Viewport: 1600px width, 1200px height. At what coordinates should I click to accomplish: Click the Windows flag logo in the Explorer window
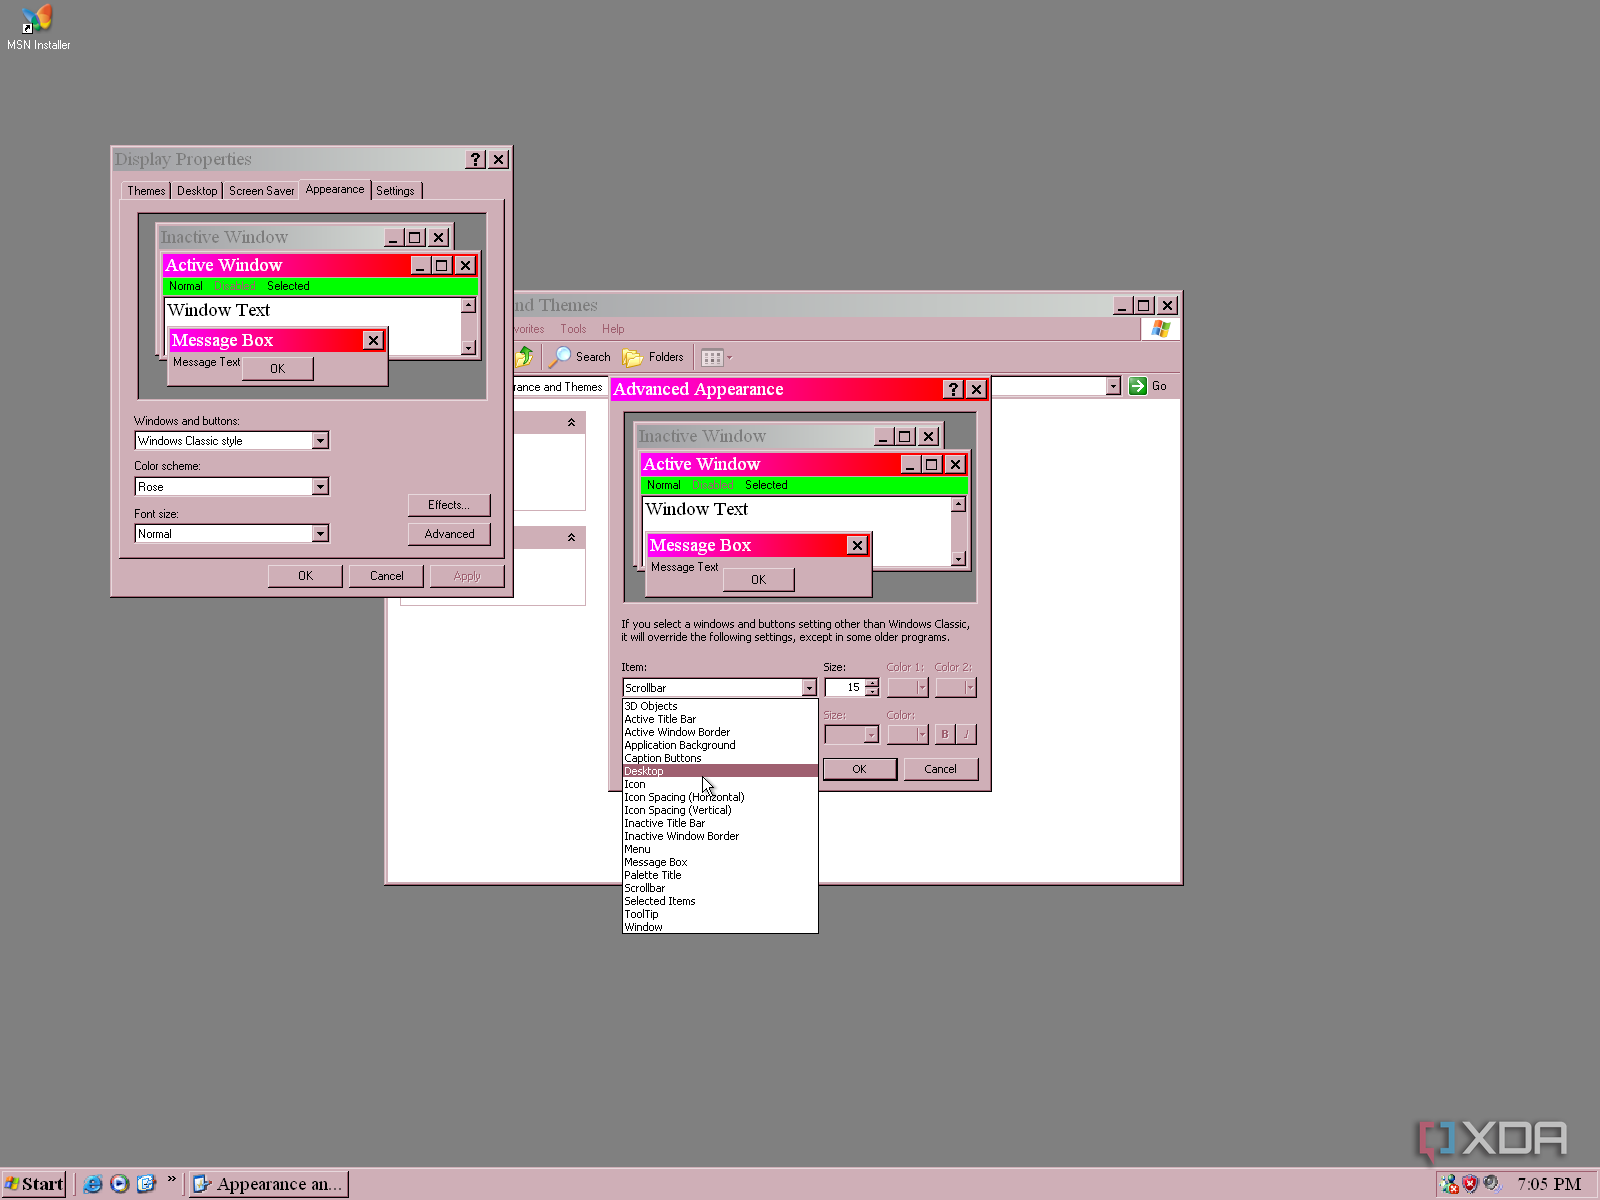(1160, 329)
